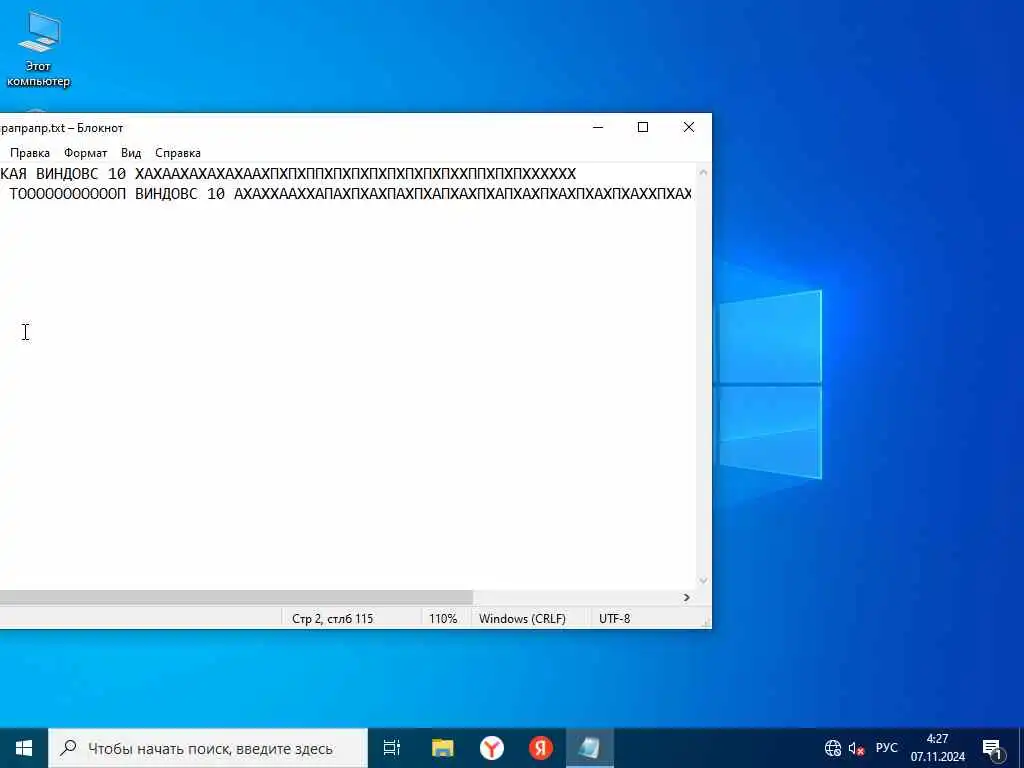Click the Show desktop strip

point(1021,748)
